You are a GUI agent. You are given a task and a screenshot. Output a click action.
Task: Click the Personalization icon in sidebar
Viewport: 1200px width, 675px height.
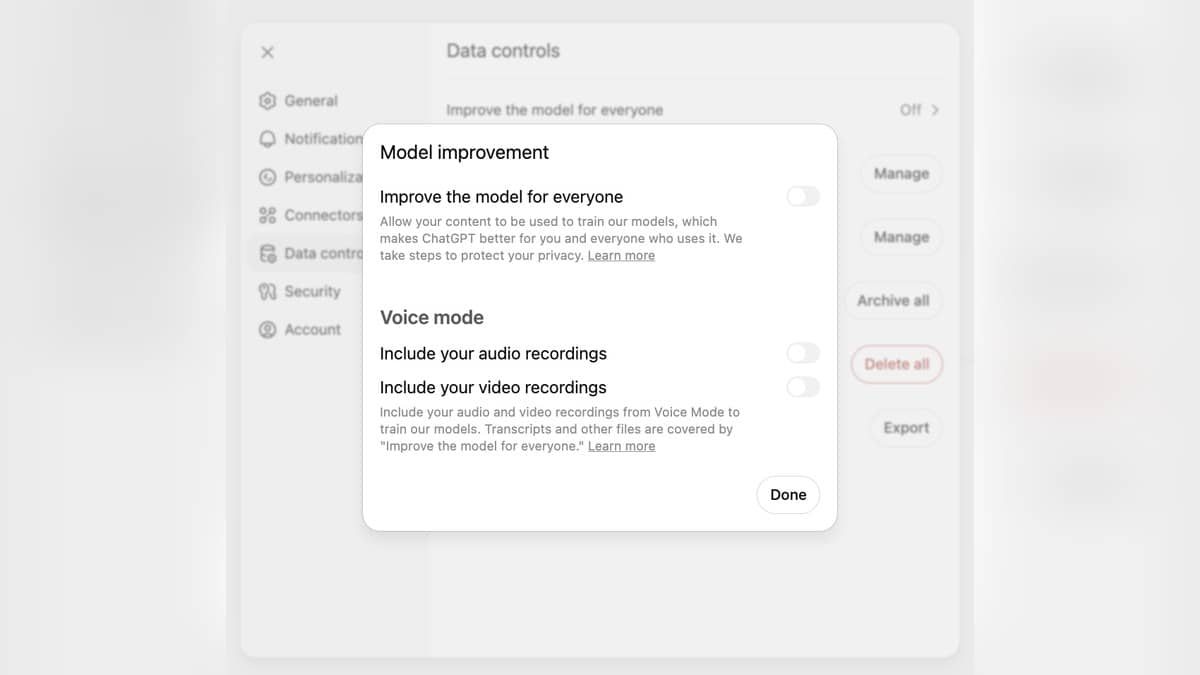pos(267,177)
